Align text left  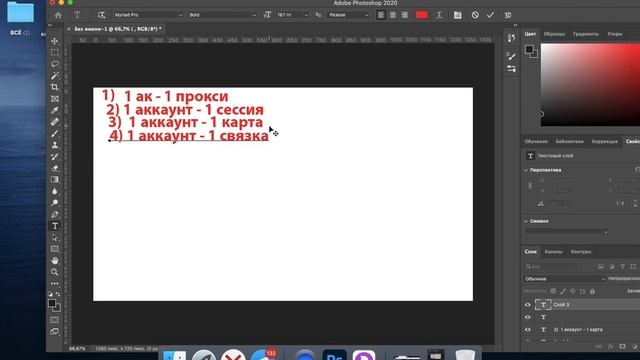(x=381, y=15)
